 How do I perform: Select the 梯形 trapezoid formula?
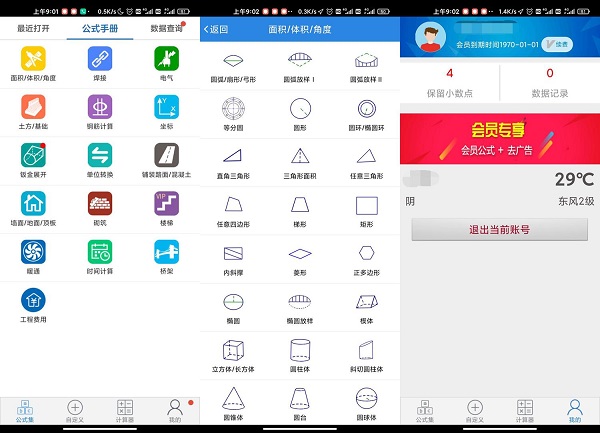coord(300,211)
